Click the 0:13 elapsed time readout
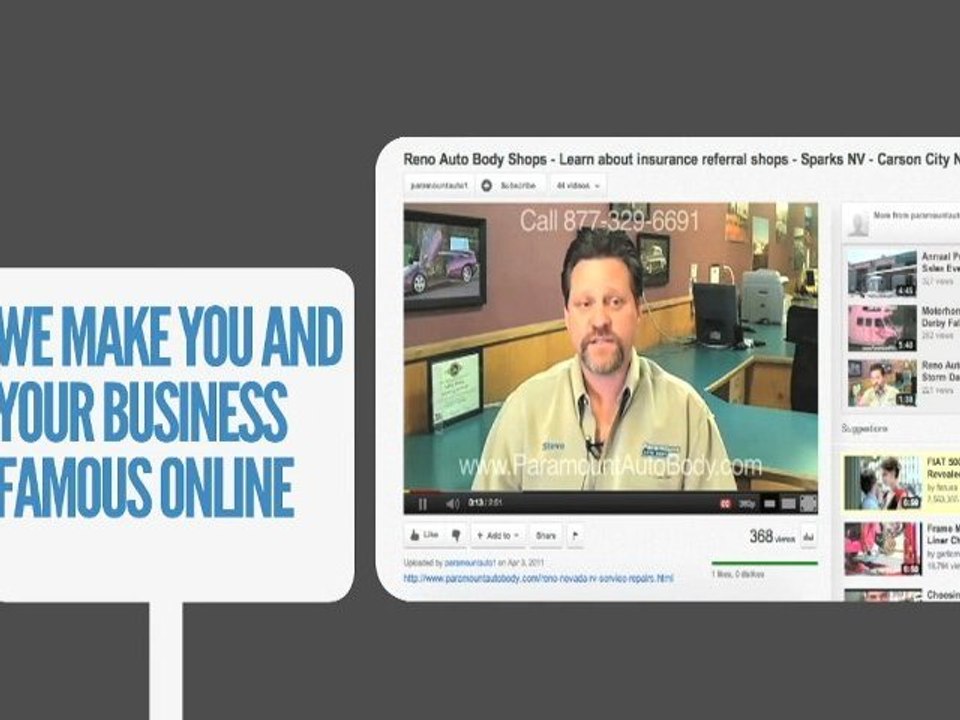This screenshot has height=720, width=960. pyautogui.click(x=475, y=503)
